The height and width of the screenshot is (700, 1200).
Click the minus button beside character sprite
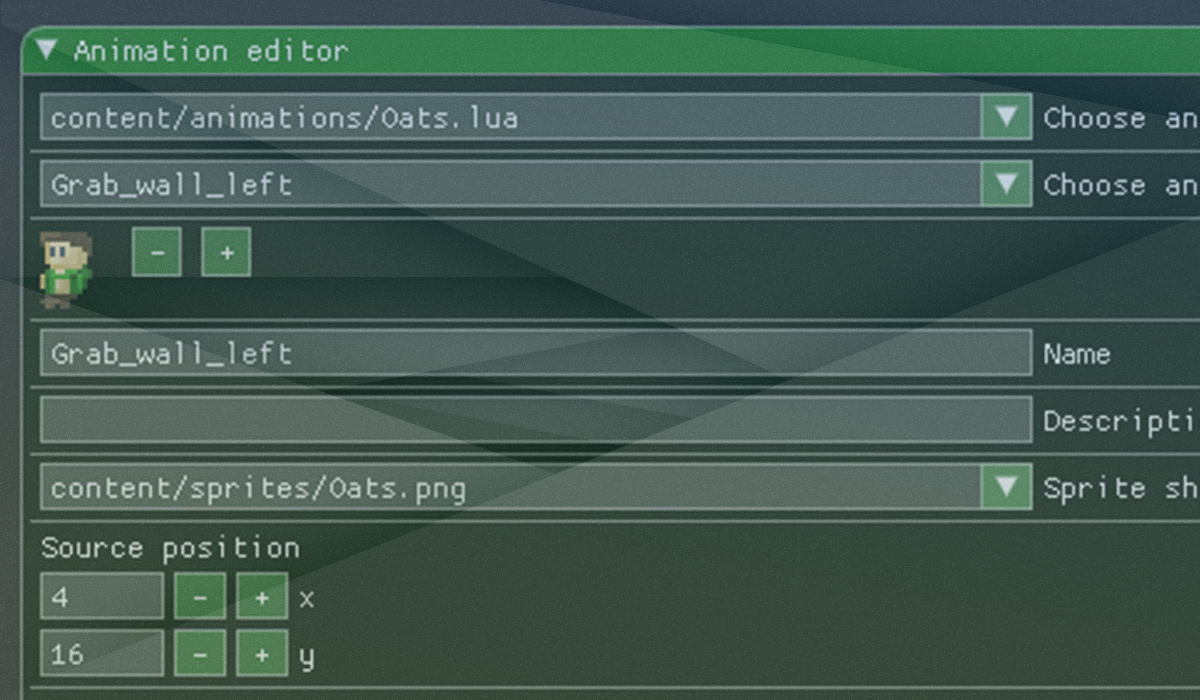[x=157, y=252]
